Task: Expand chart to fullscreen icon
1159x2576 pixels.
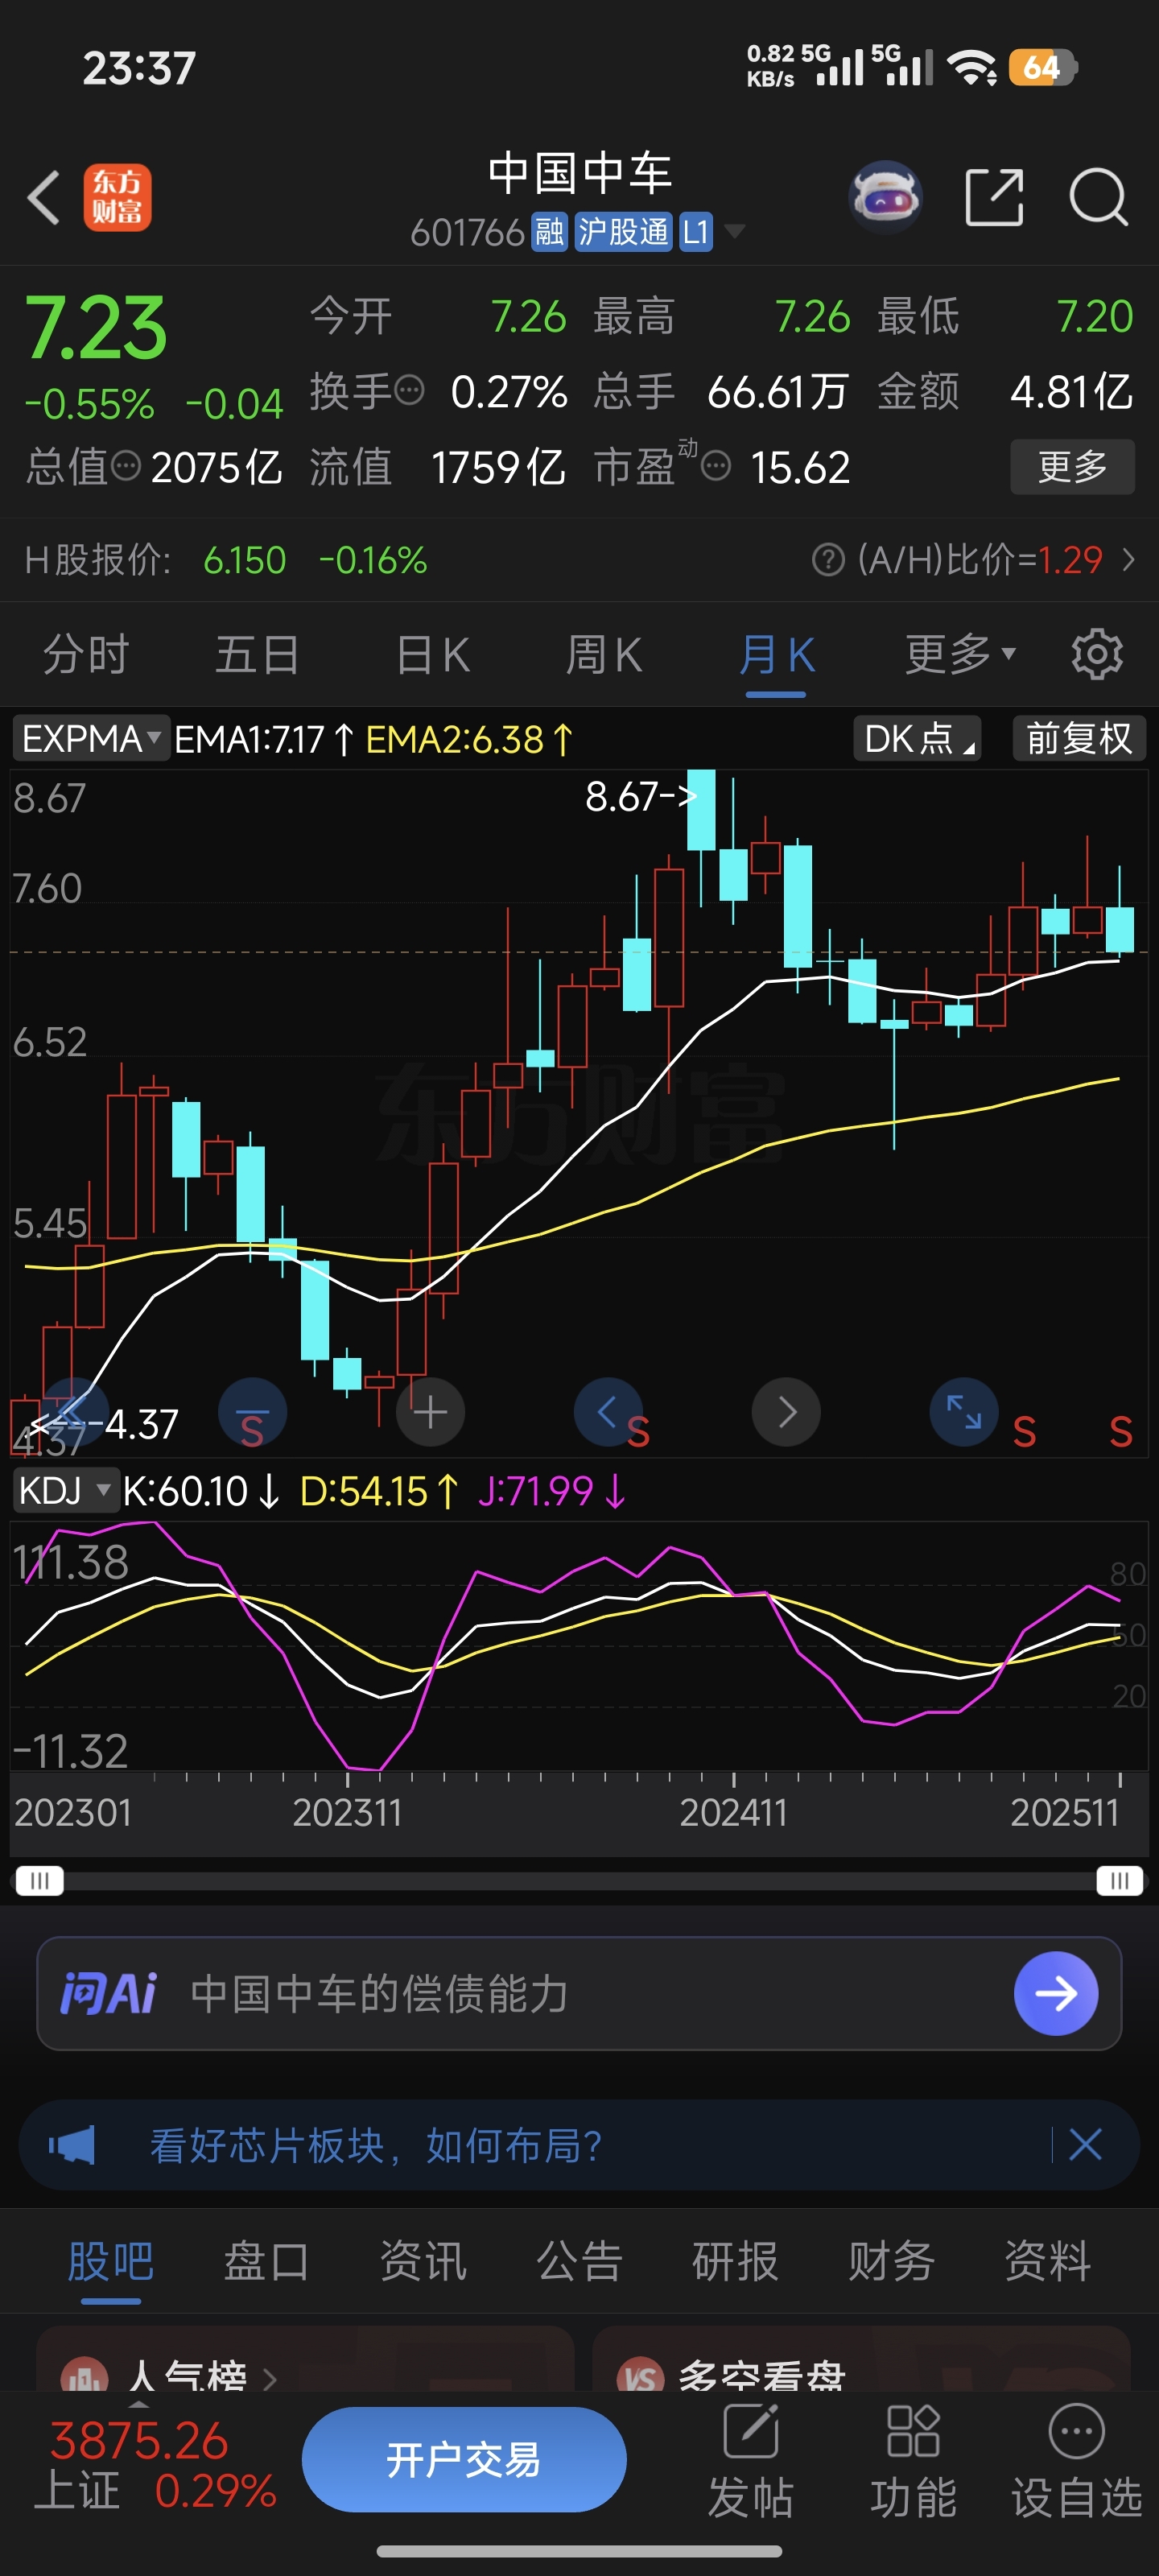Action: point(964,1412)
